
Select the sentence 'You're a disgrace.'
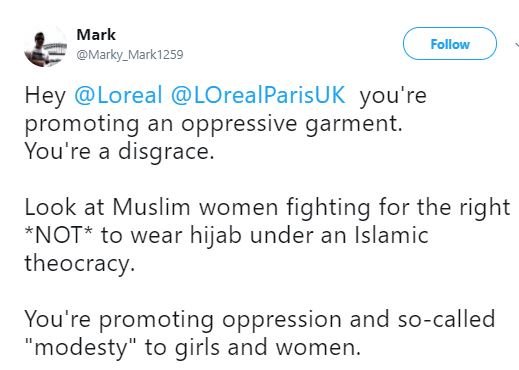(119, 152)
